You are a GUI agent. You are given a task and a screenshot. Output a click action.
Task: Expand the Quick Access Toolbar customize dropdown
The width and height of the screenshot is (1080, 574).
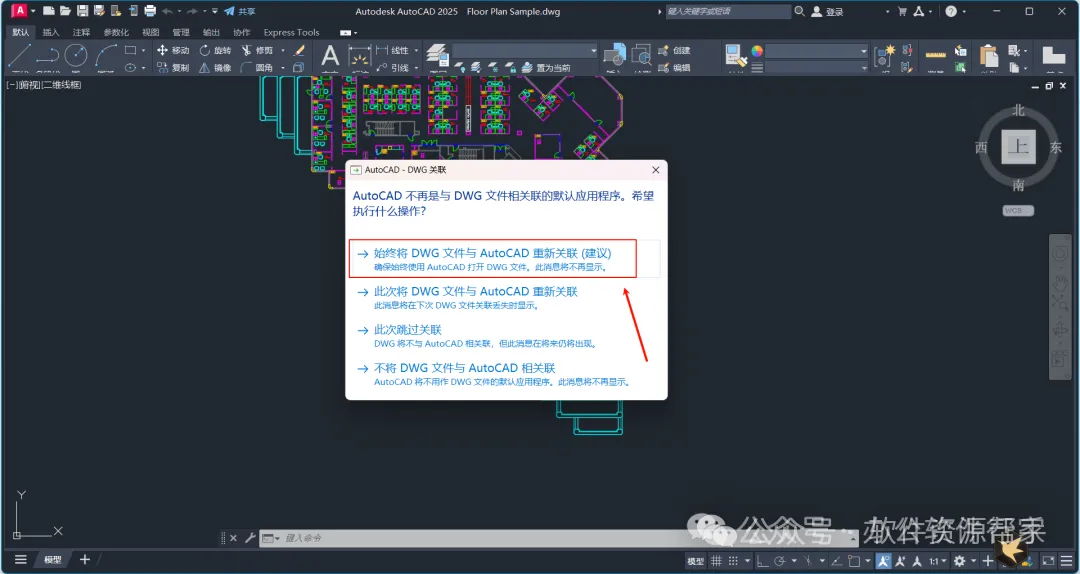[x=214, y=12]
